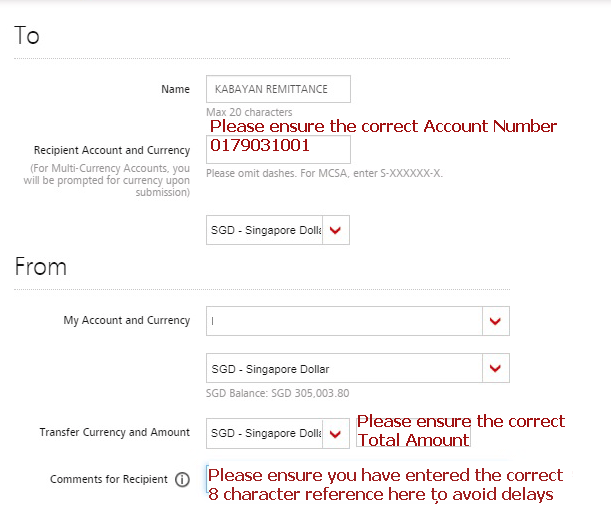Click chevron beside From section Singapore Dollar

click(x=495, y=368)
